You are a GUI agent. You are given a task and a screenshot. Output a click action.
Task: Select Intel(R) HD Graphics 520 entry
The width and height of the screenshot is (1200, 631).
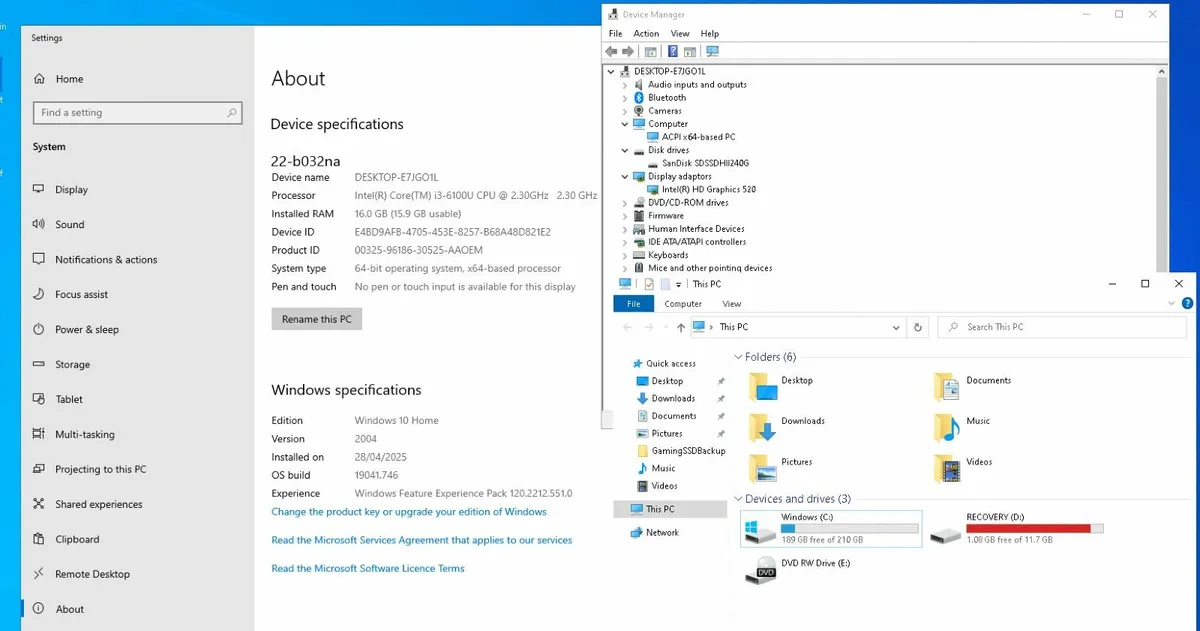[708, 189]
